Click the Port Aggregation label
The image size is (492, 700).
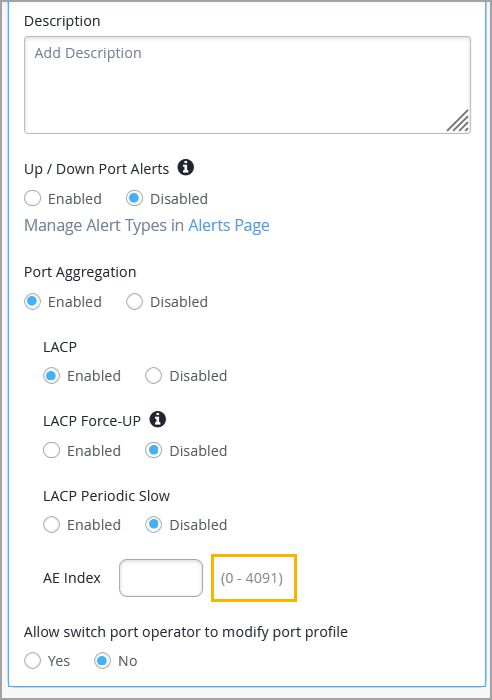point(80,272)
